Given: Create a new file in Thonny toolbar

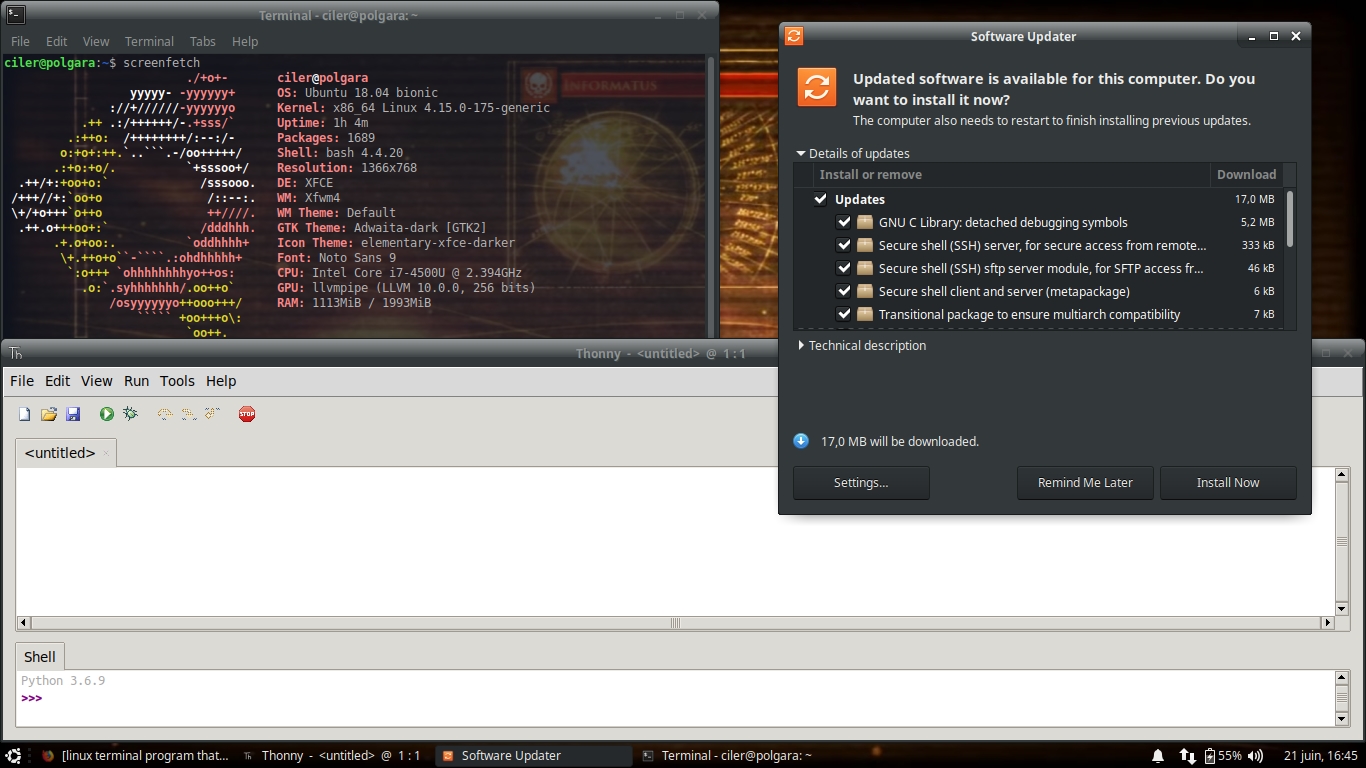Looking at the screenshot, I should coord(25,414).
